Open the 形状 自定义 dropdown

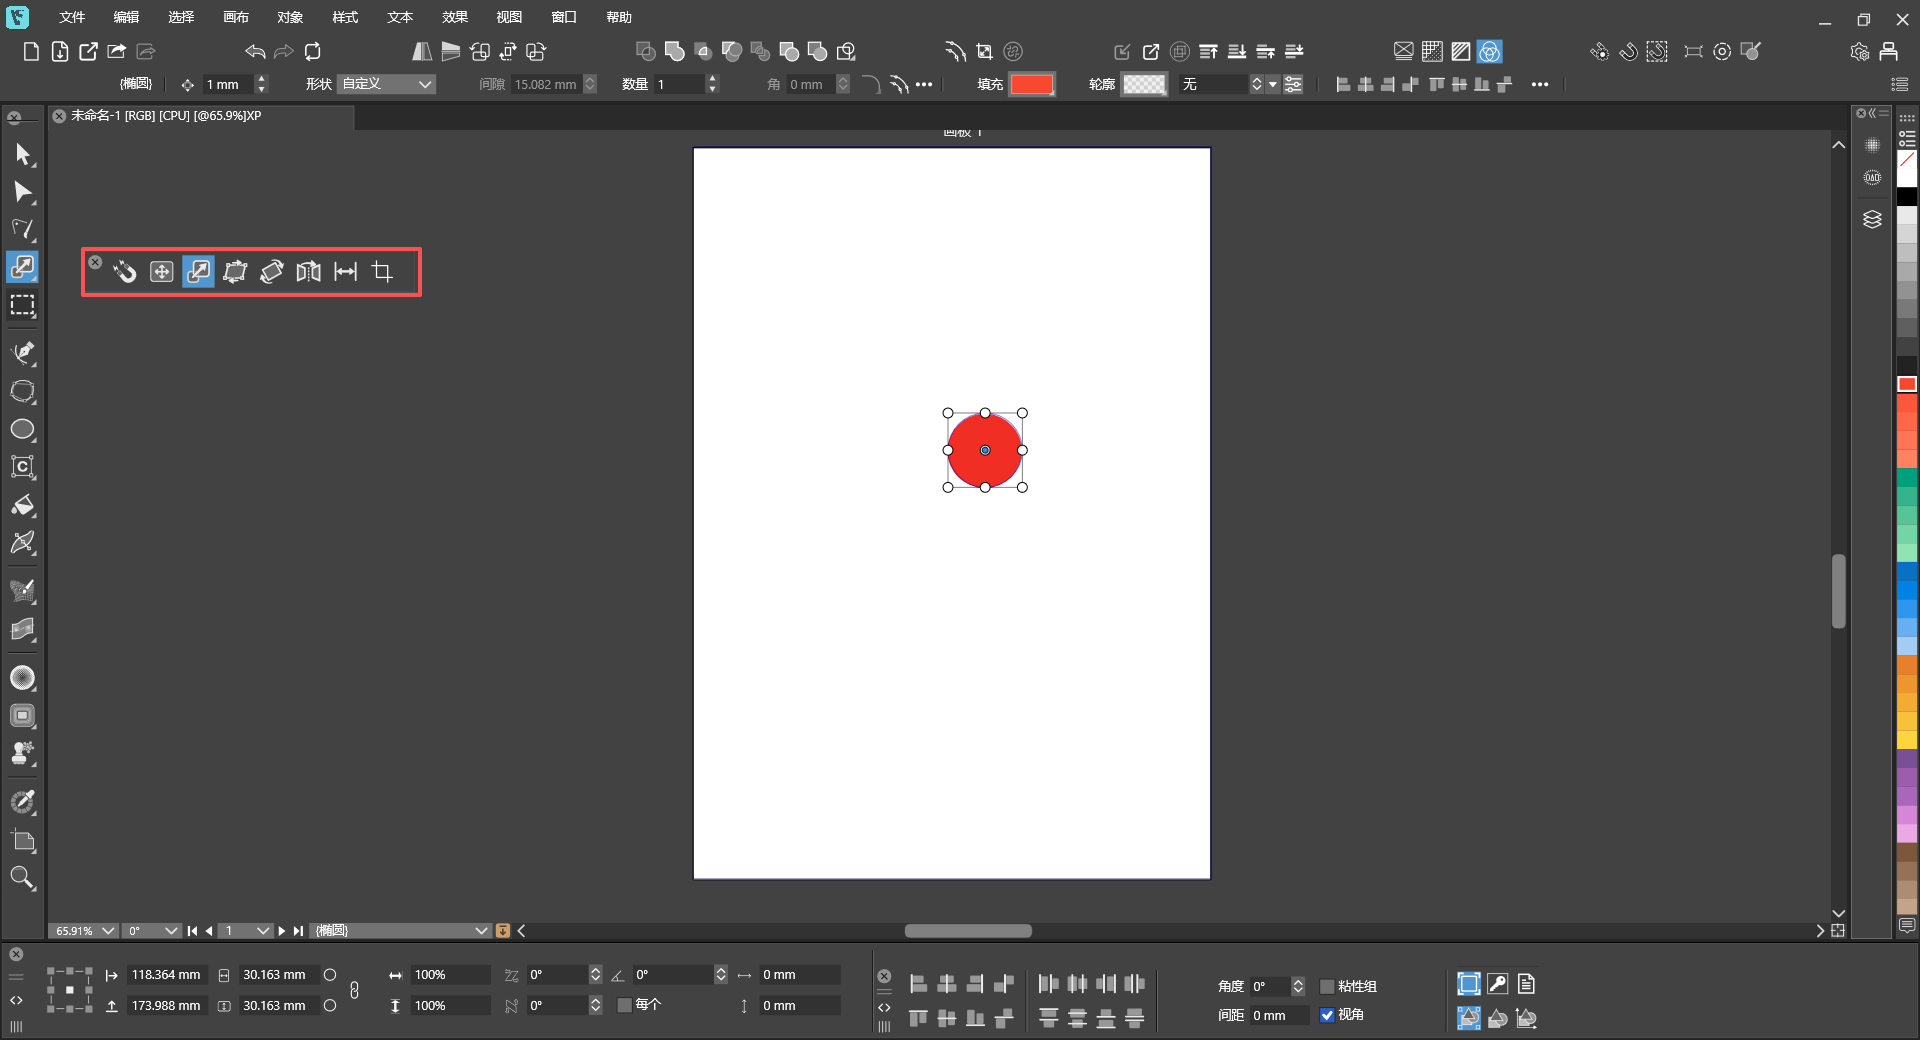[386, 84]
